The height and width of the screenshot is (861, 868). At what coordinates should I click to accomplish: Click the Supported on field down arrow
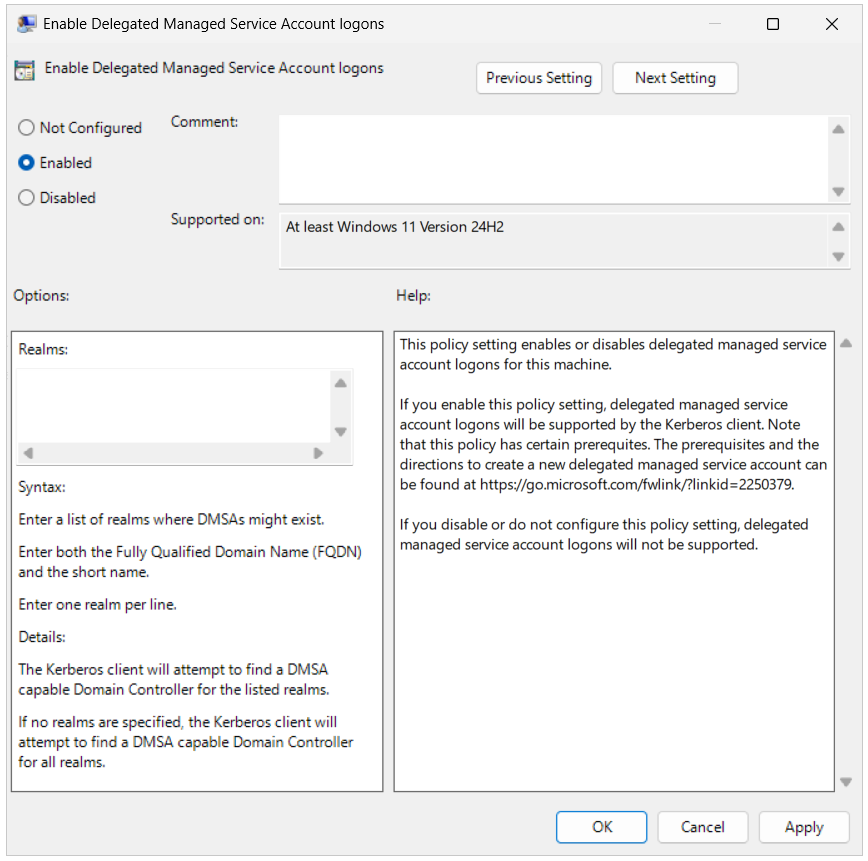tap(838, 257)
